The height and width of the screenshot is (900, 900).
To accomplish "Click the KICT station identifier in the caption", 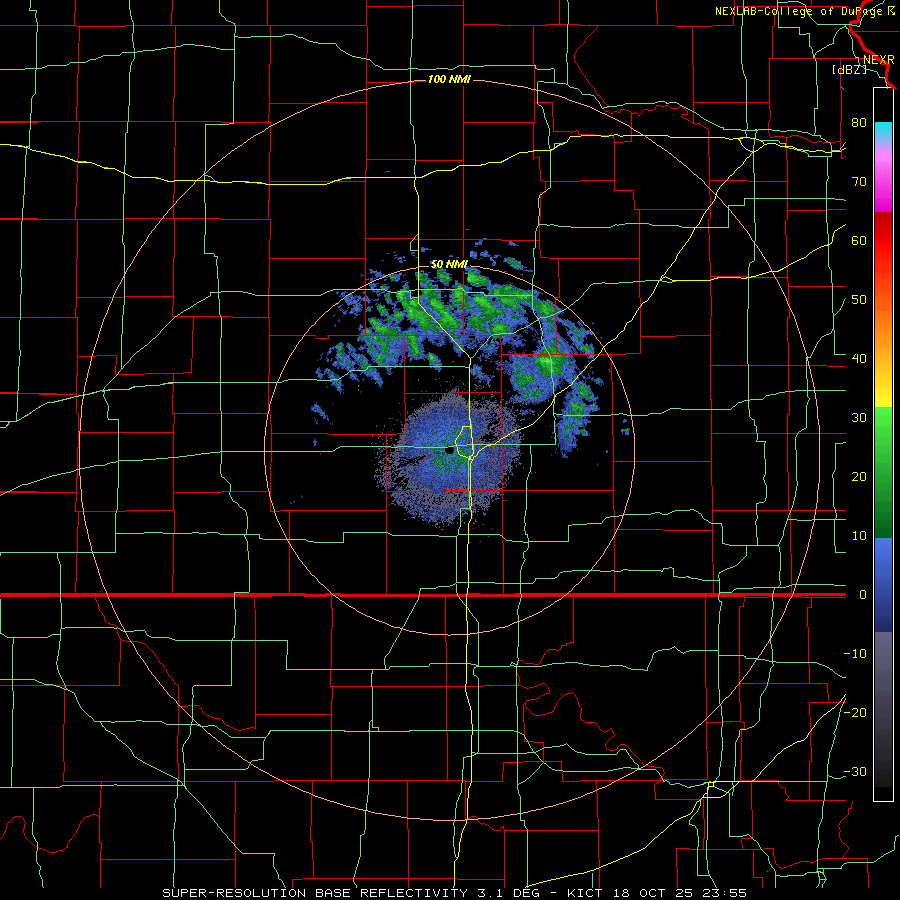I will [585, 893].
